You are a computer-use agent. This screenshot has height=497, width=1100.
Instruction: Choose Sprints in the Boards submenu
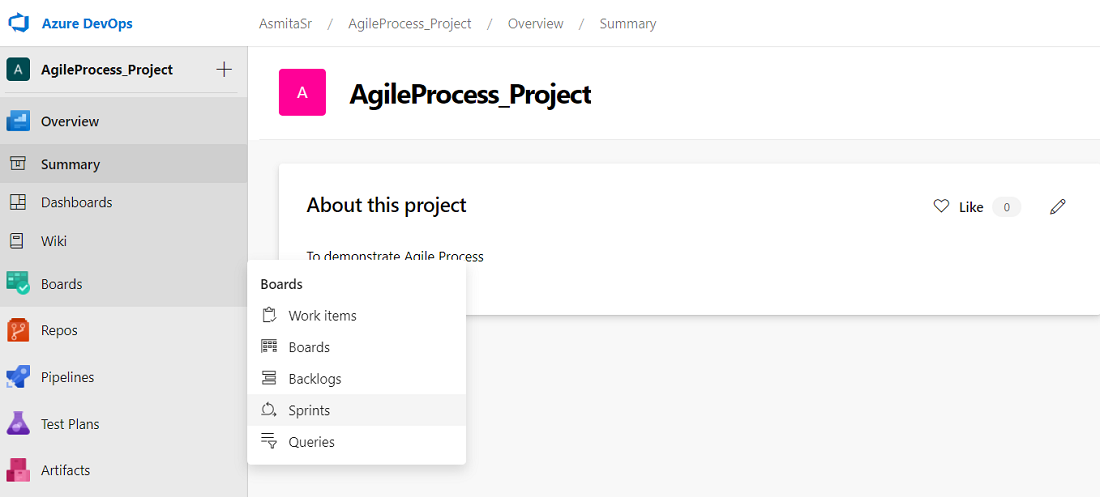[x=309, y=410]
